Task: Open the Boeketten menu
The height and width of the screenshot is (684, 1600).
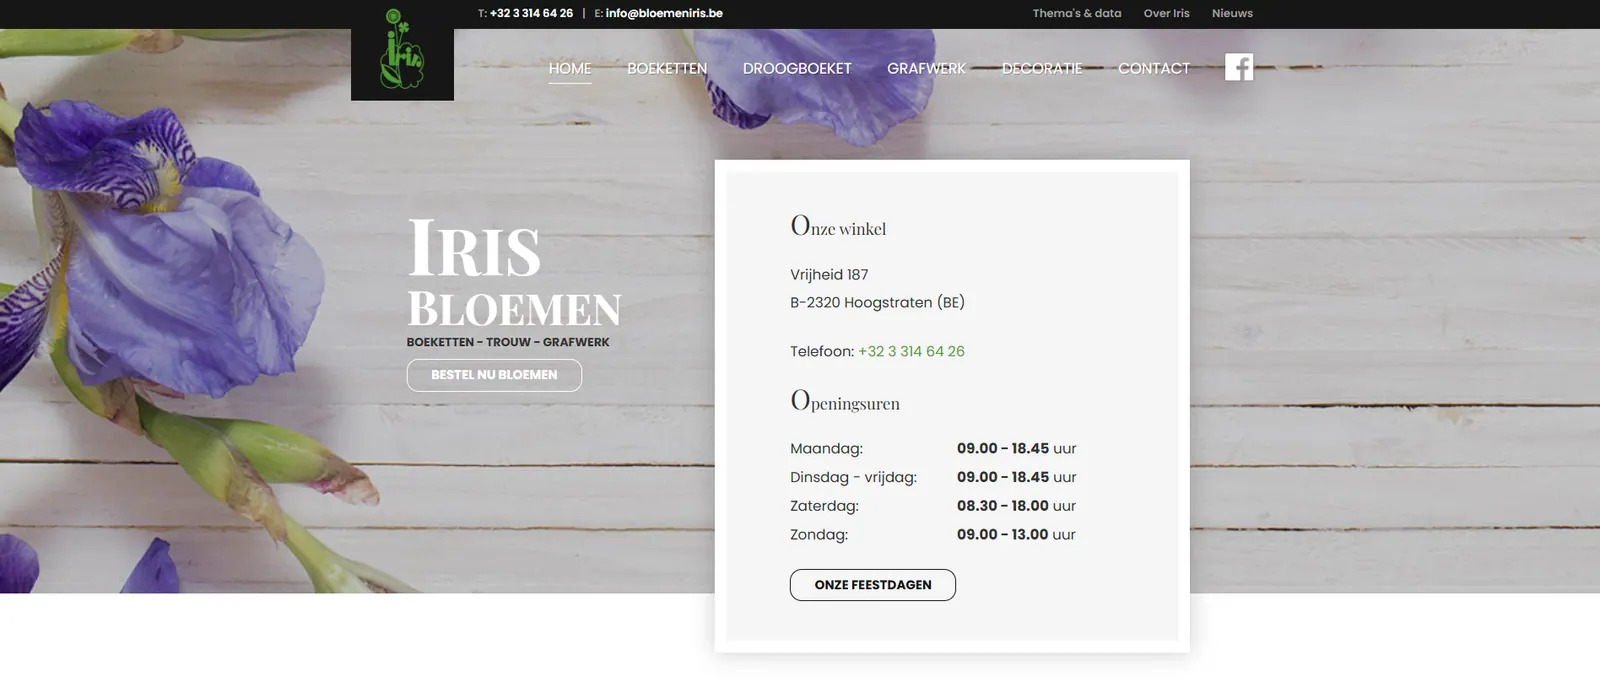Action: [x=667, y=68]
